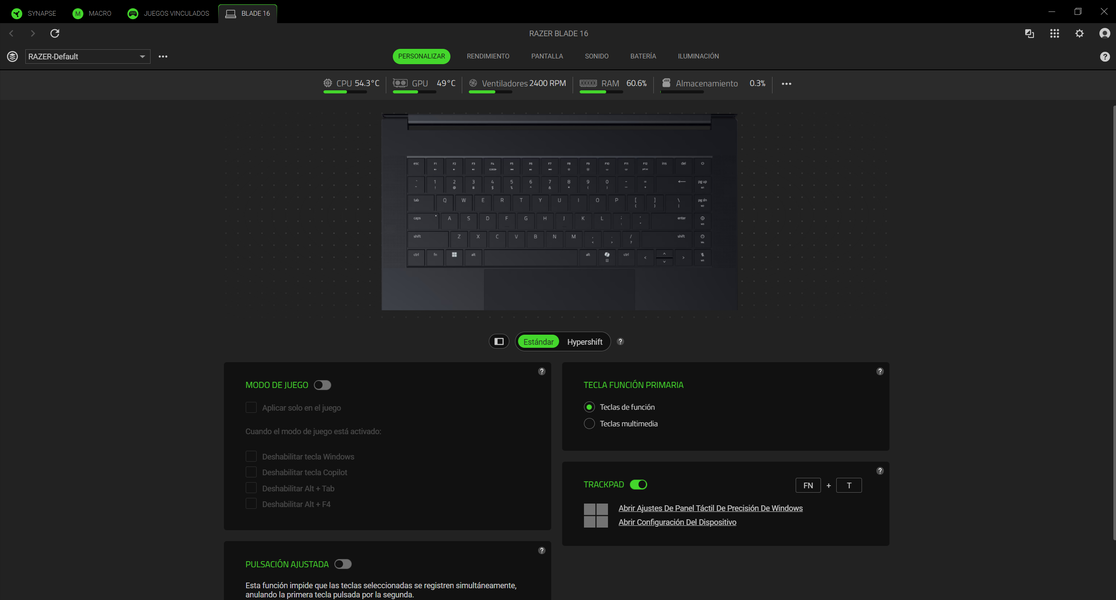Screen dimensions: 1116x600
Task: Select the caps key on keyboard image
Action: click(x=423, y=221)
